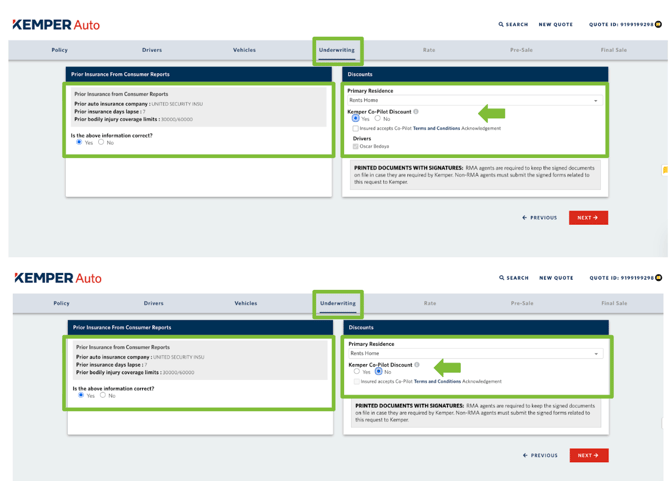Switch to the Drivers tab in upper screen
The width and height of the screenshot is (670, 481).
coord(152,50)
